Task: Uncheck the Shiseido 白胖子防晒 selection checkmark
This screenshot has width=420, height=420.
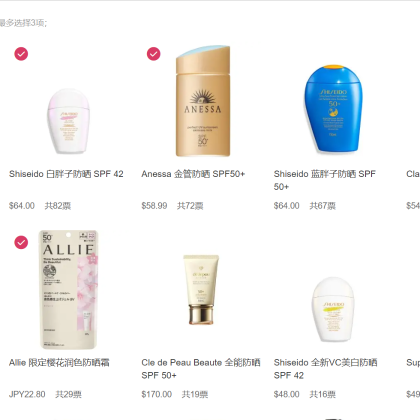Action: pyautogui.click(x=21, y=54)
